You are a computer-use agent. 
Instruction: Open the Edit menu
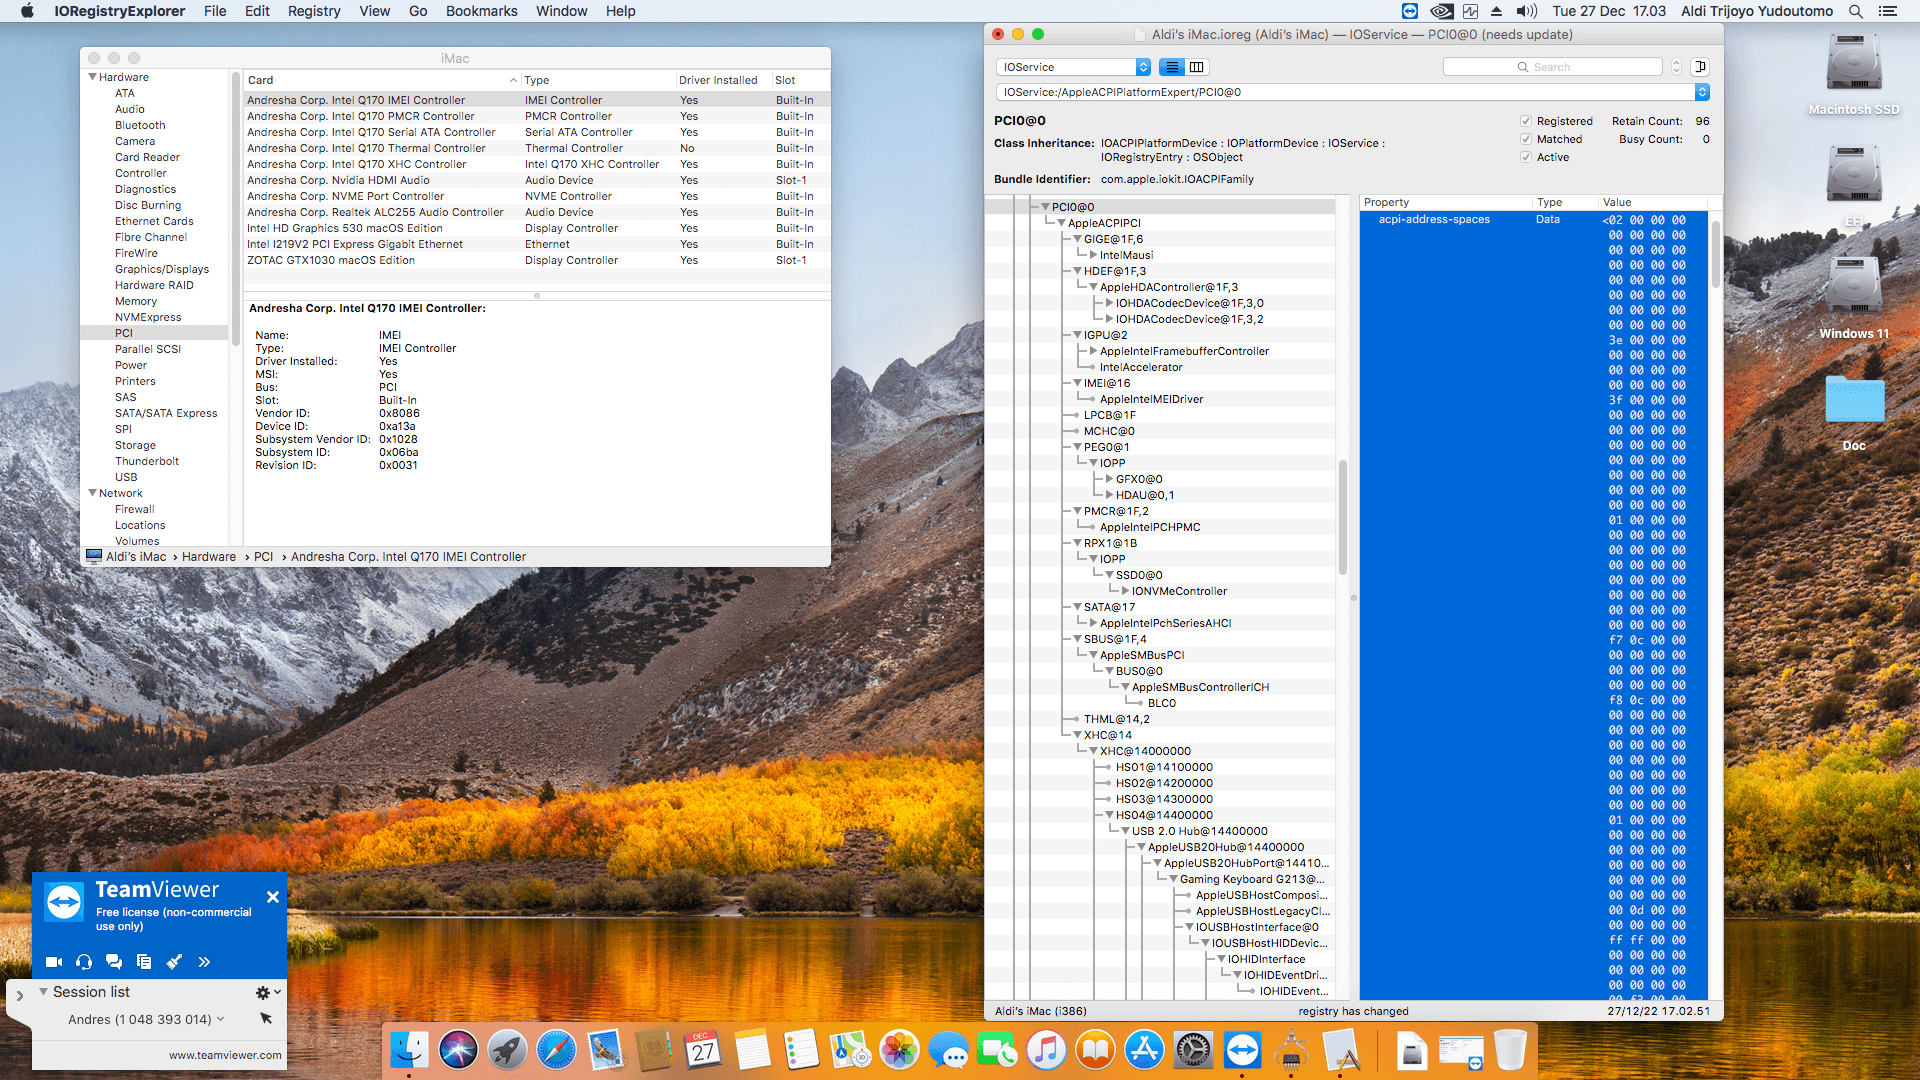257,11
